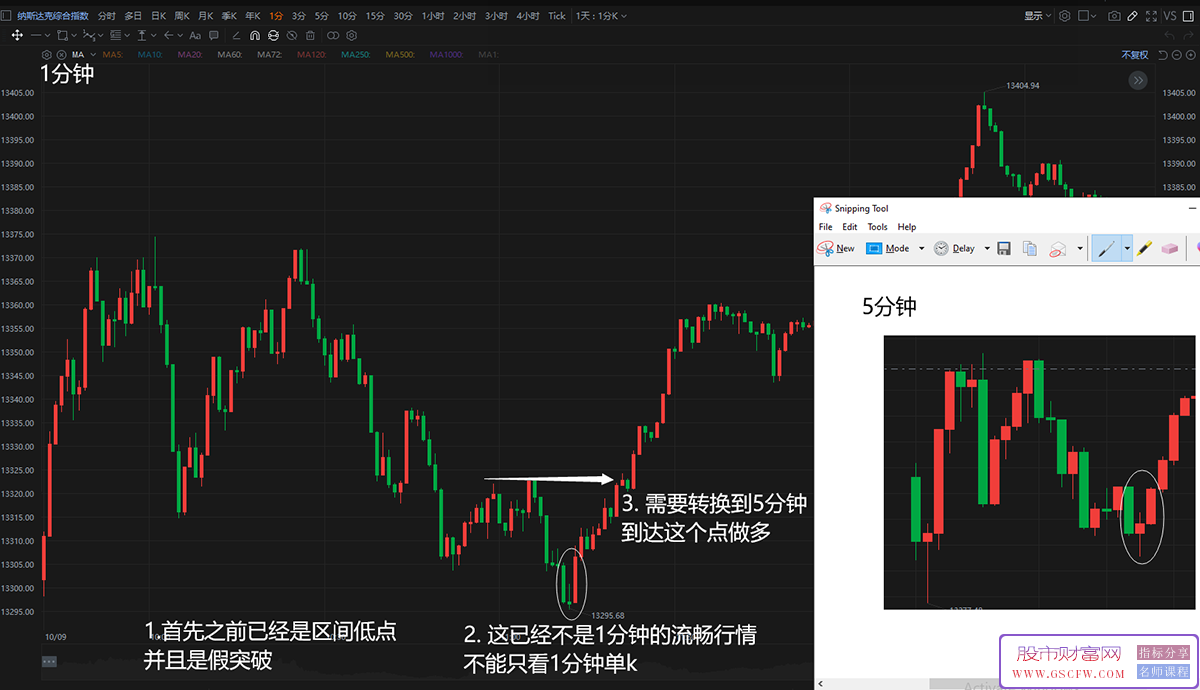Select the Aa text annotation tool
The height and width of the screenshot is (690, 1200).
tap(195, 35)
